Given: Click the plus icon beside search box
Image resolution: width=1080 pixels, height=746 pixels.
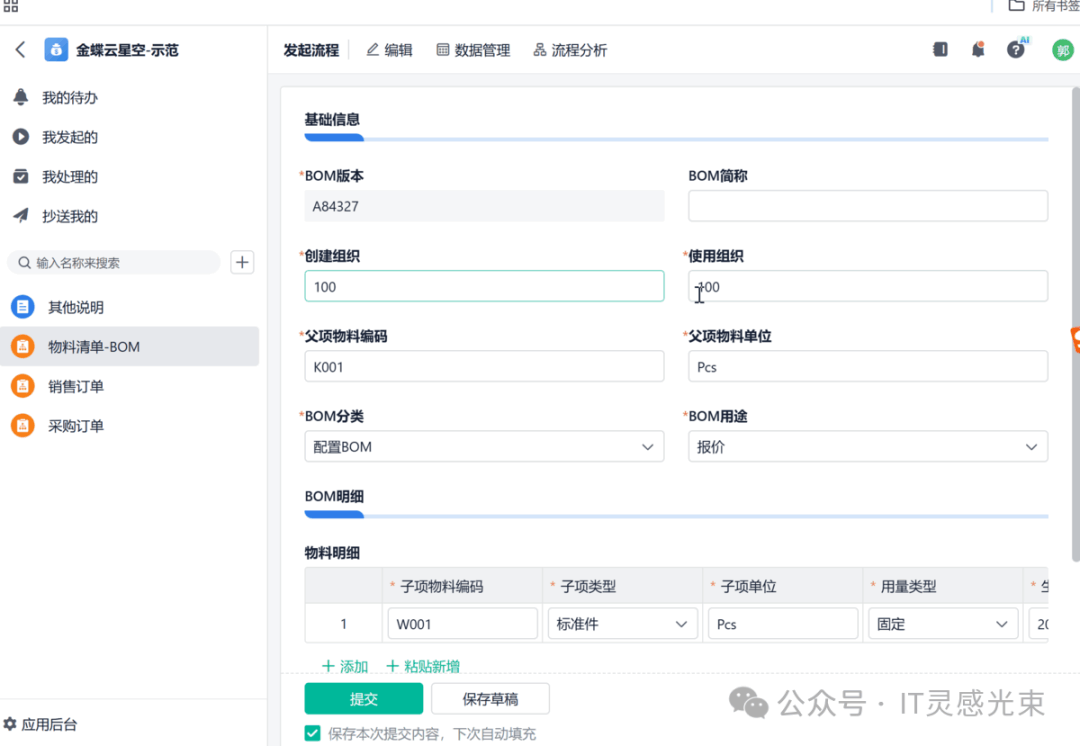Looking at the screenshot, I should point(242,263).
